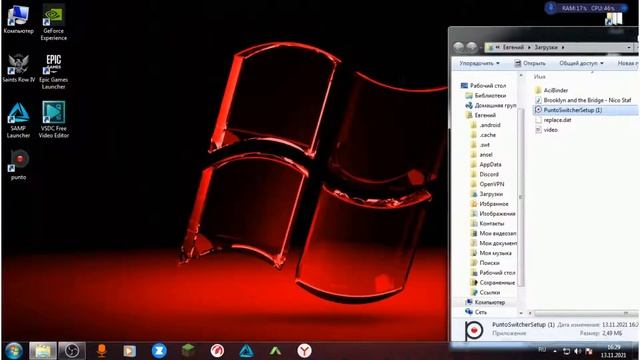
Task: Show hidden tray icons arrow
Action: (x=555, y=351)
